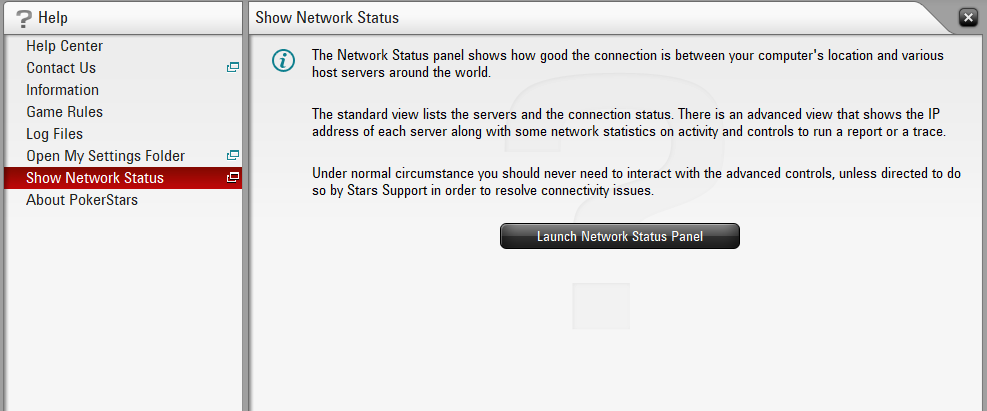Open the Information section
The width and height of the screenshot is (987, 411).
coord(123,90)
